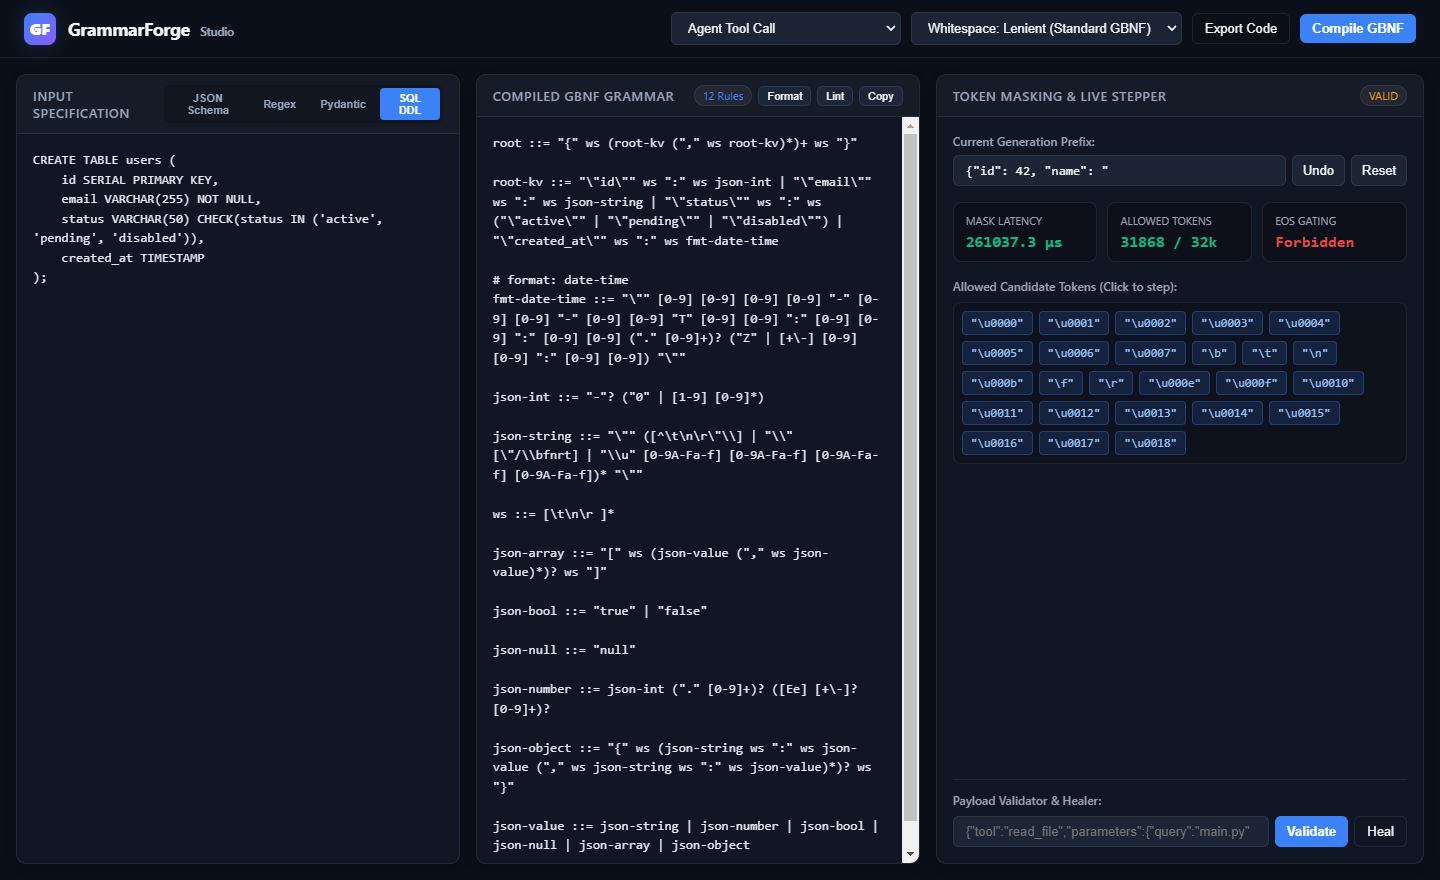Click the Current Generation Prefix field
Image resolution: width=1440 pixels, height=880 pixels.
coord(1119,171)
